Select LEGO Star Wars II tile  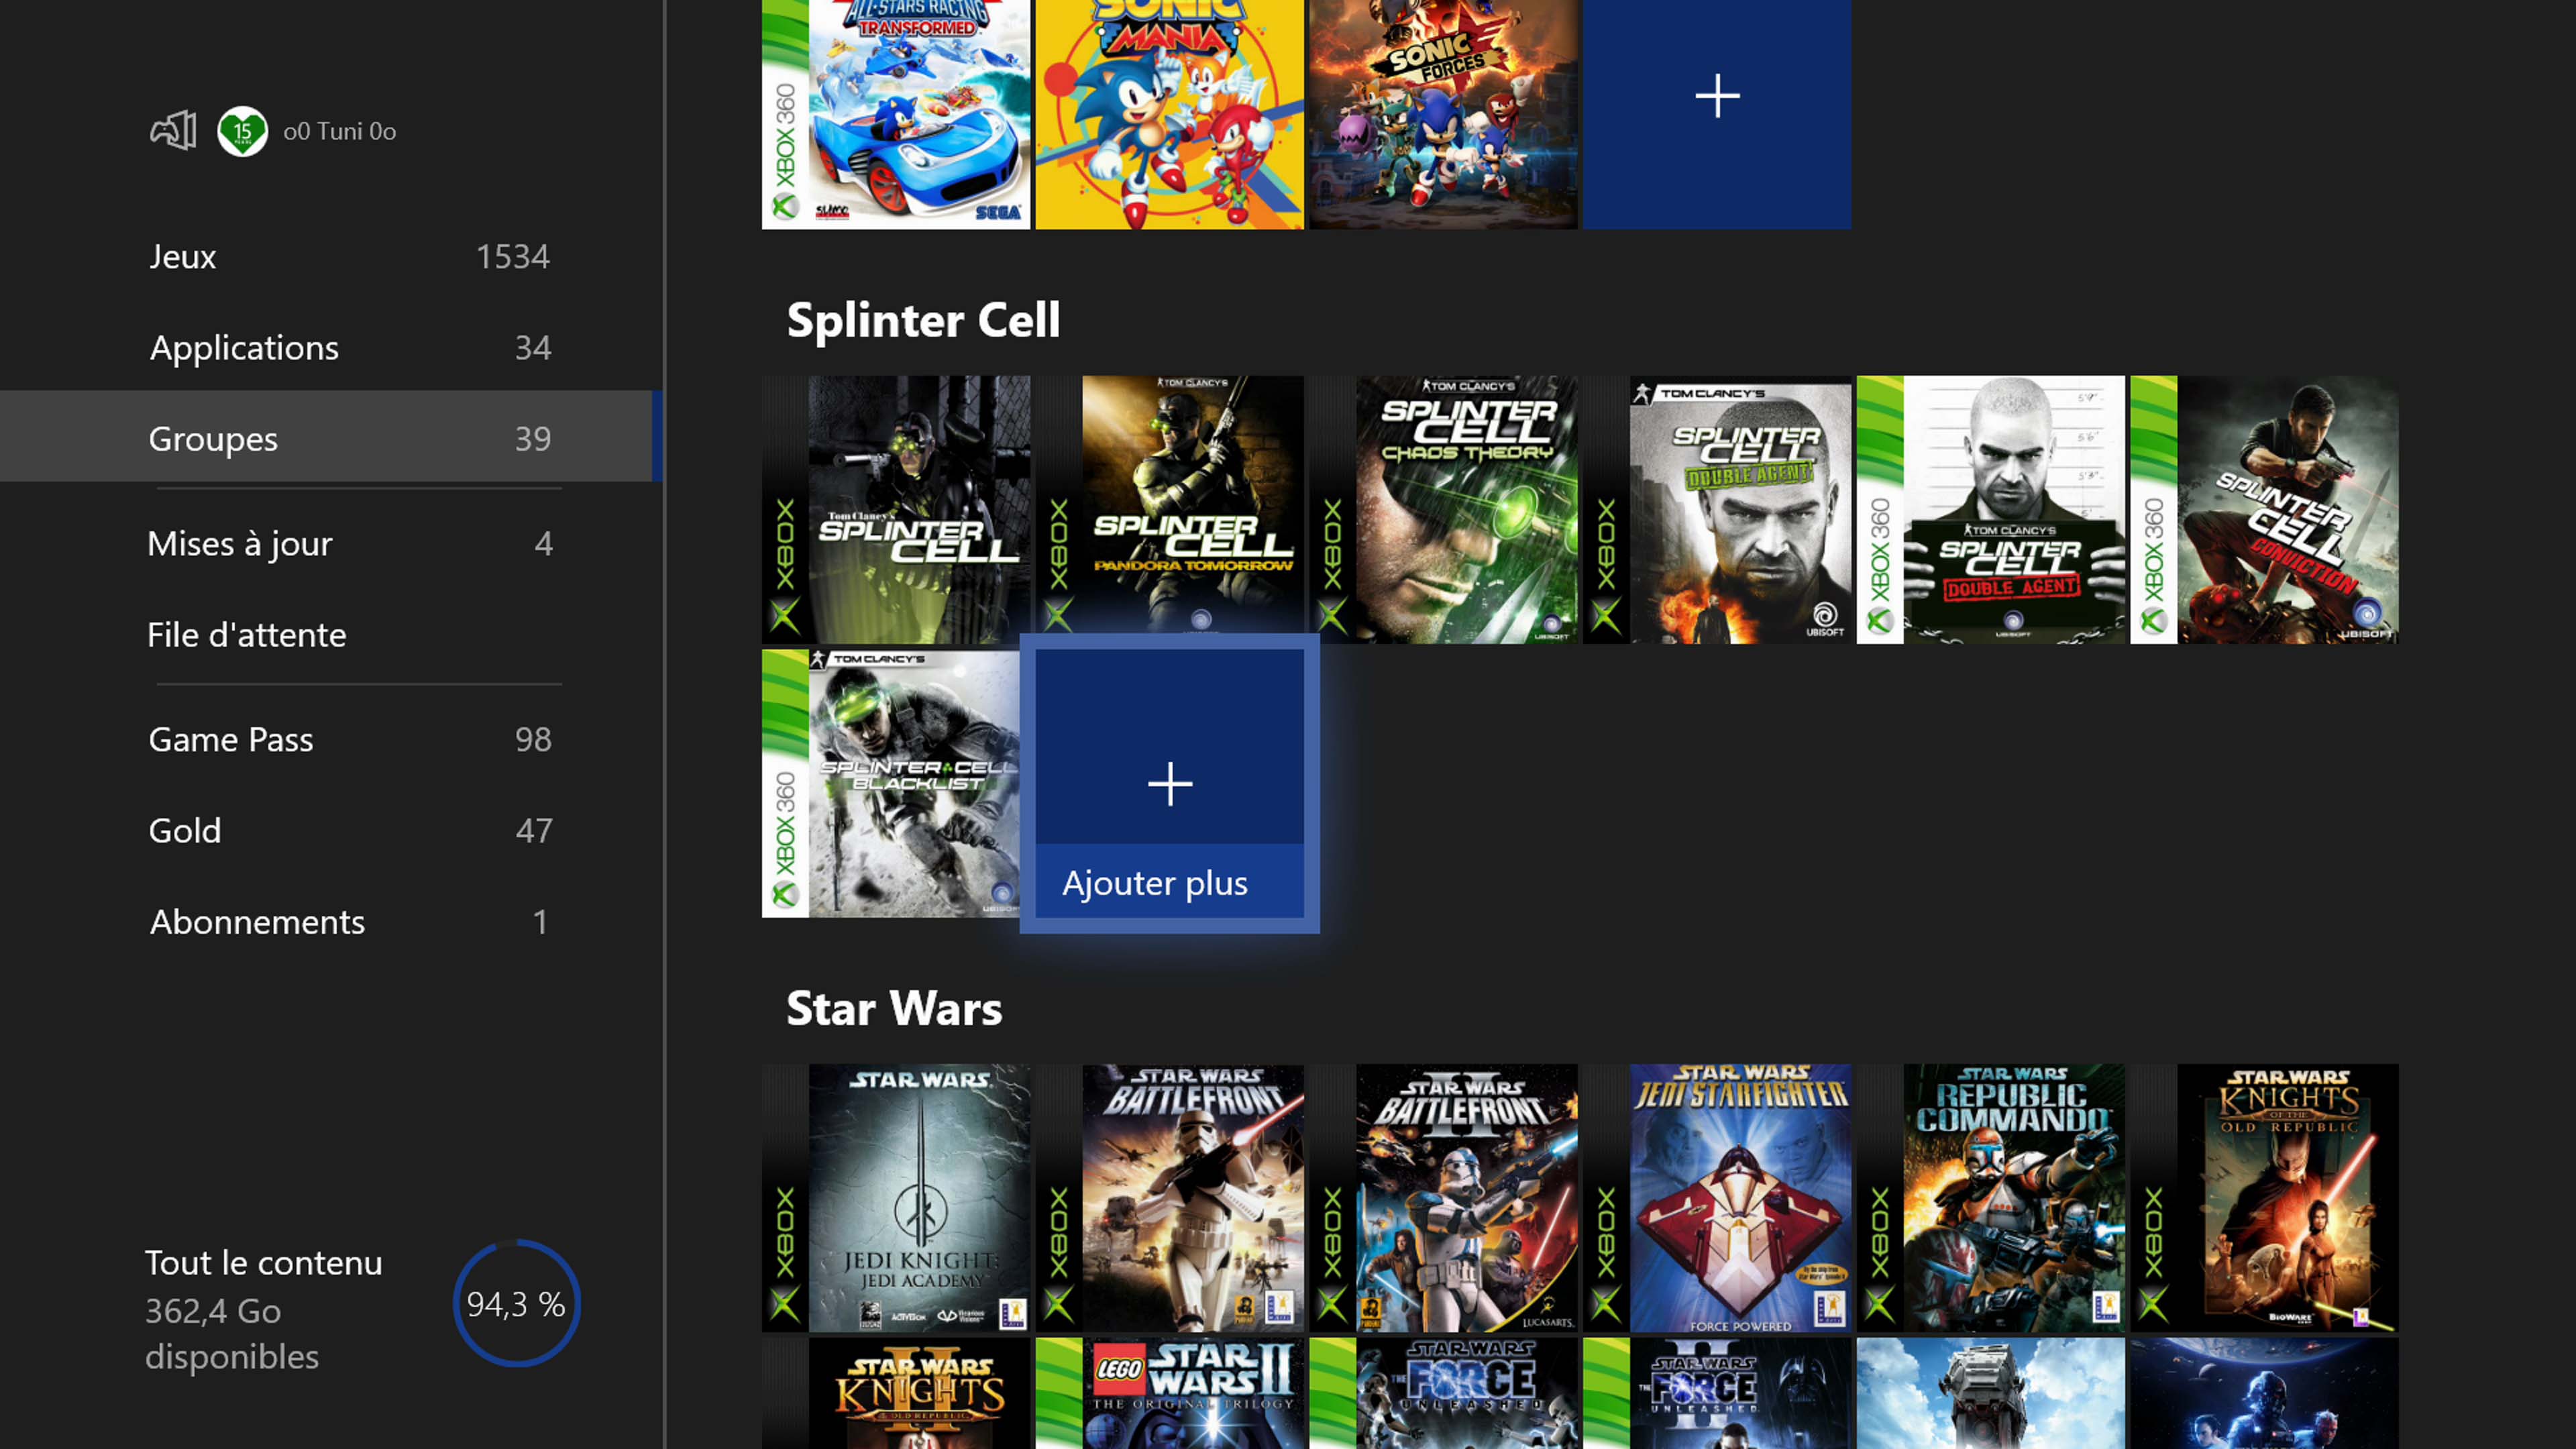1169,1393
